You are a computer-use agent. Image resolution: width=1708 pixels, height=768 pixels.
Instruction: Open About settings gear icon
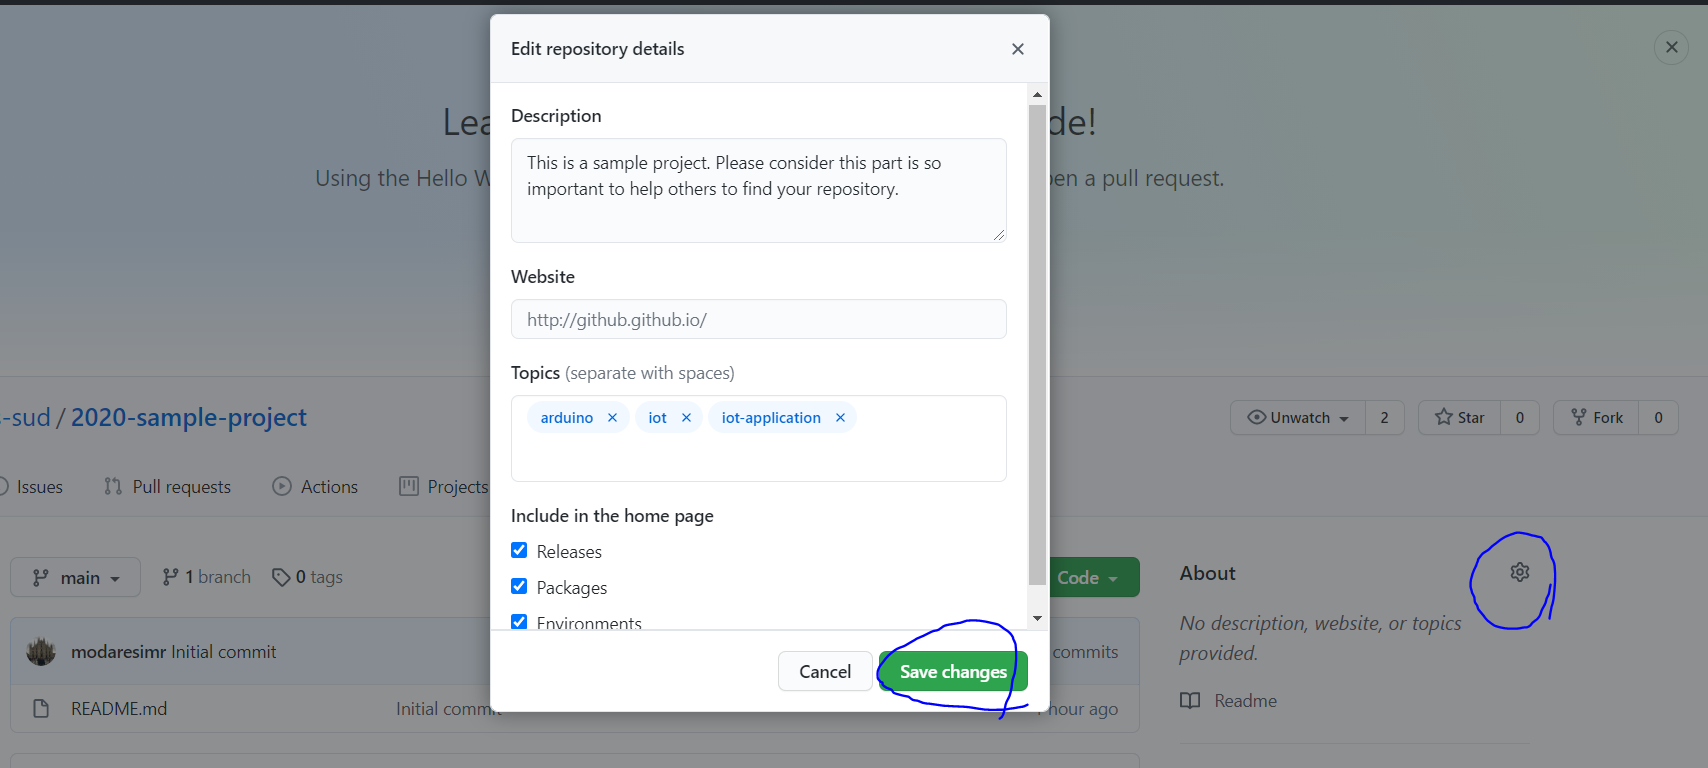tap(1520, 572)
